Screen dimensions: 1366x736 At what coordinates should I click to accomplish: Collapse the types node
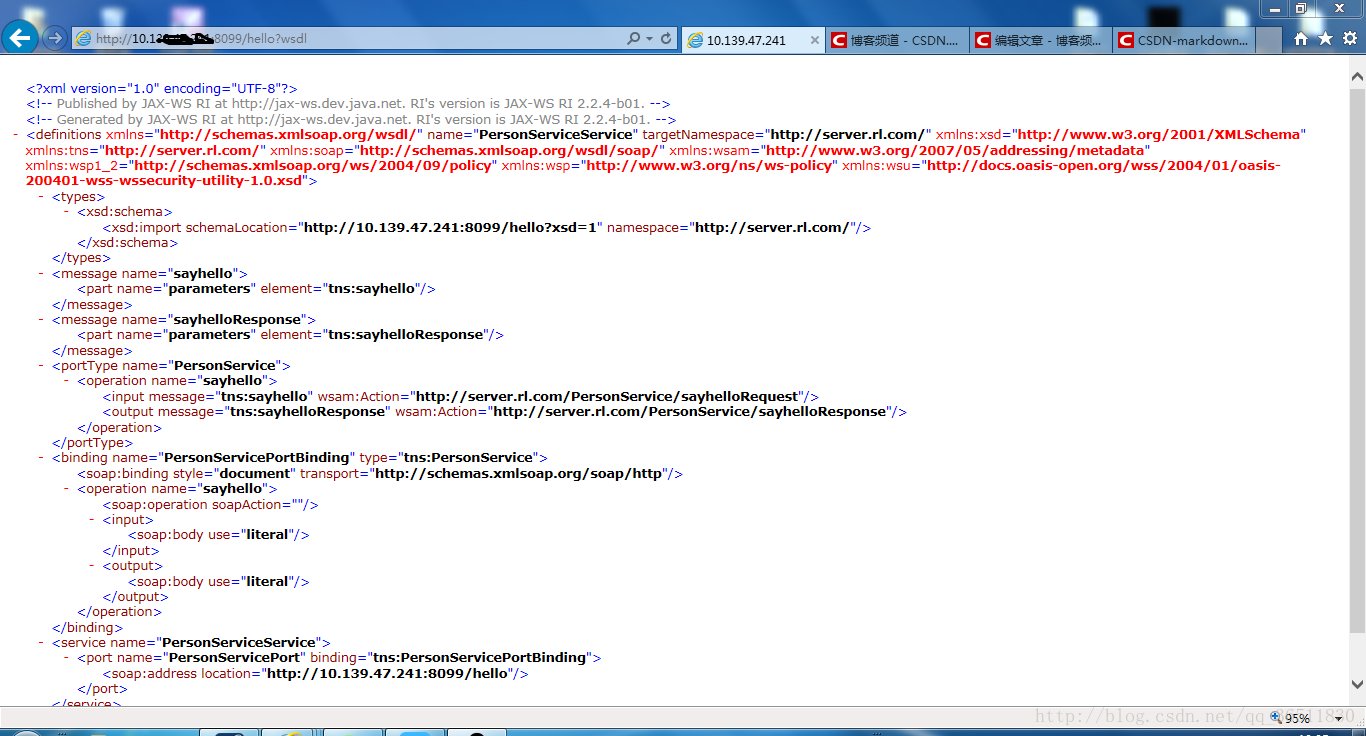(x=41, y=196)
